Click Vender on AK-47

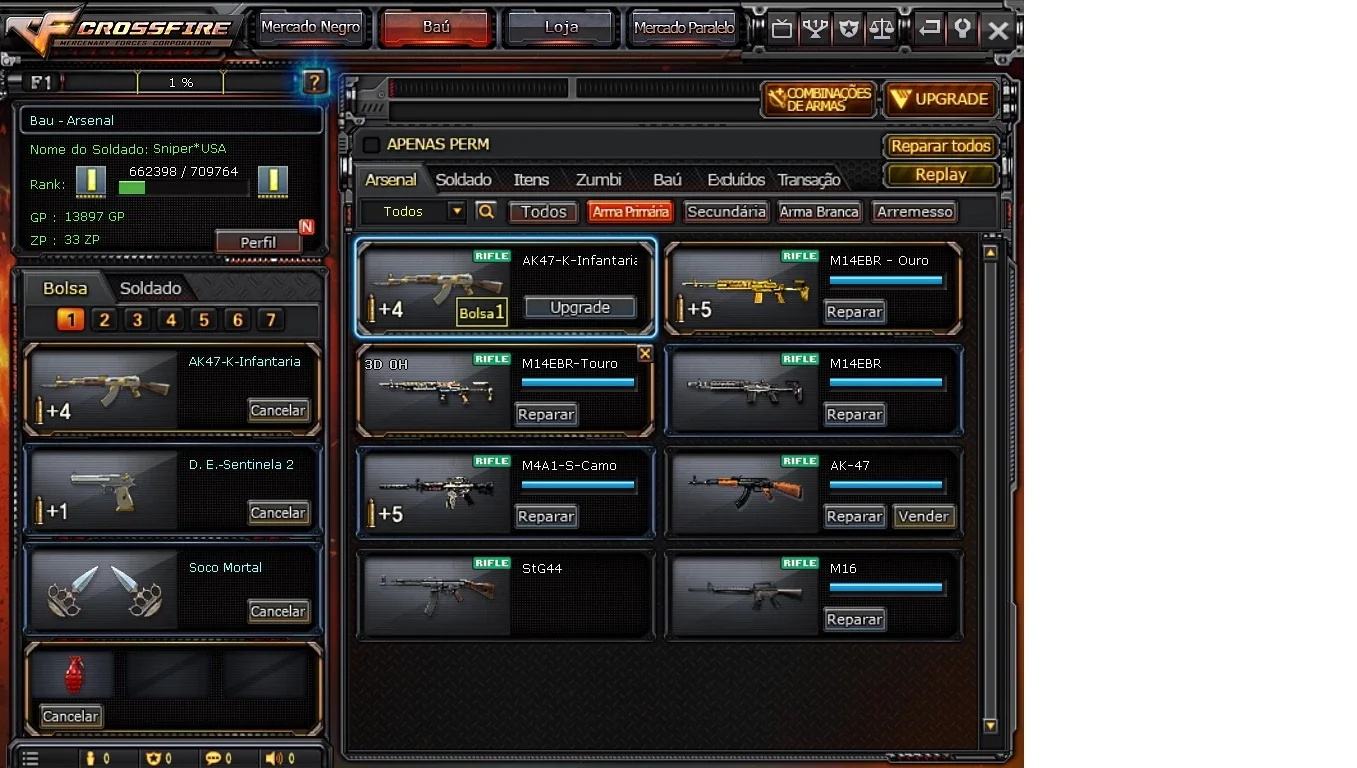tap(923, 516)
